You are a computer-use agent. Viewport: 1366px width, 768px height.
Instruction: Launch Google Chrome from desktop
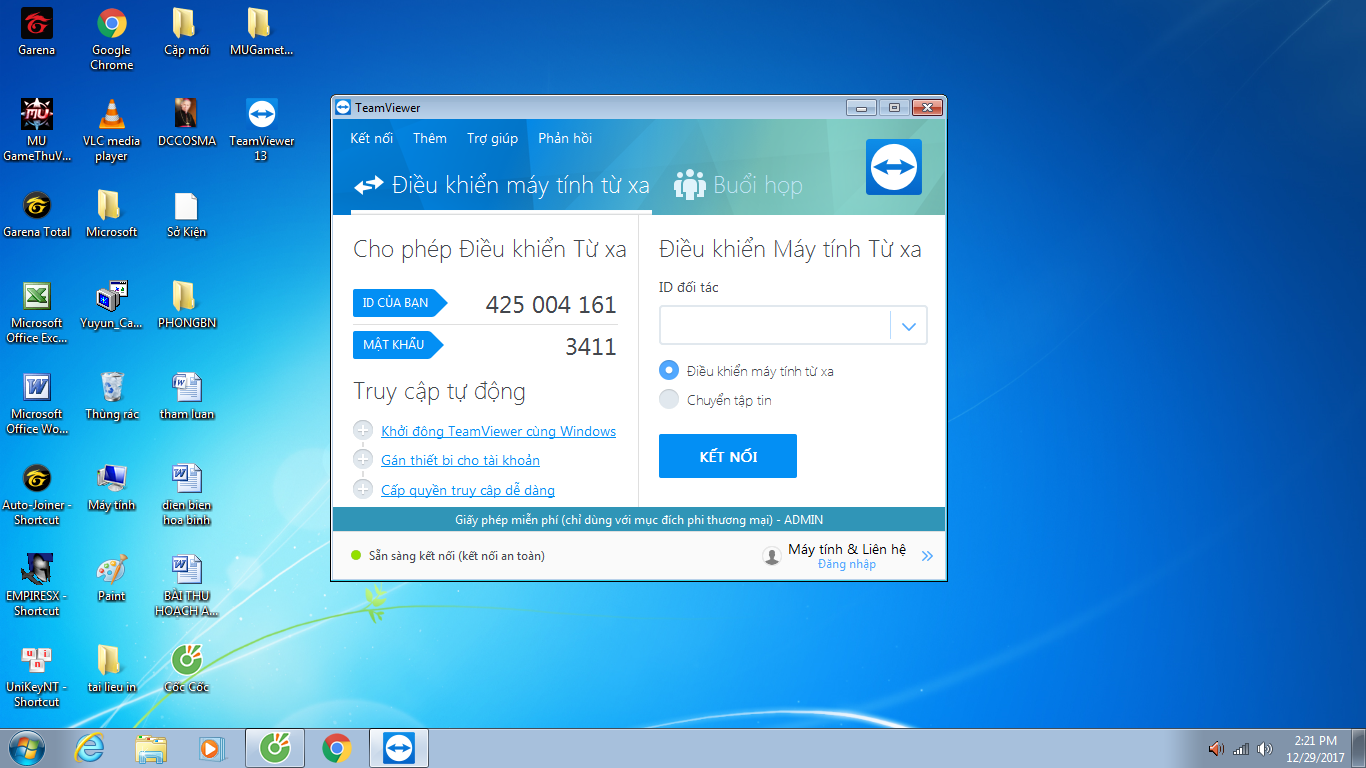(111, 39)
